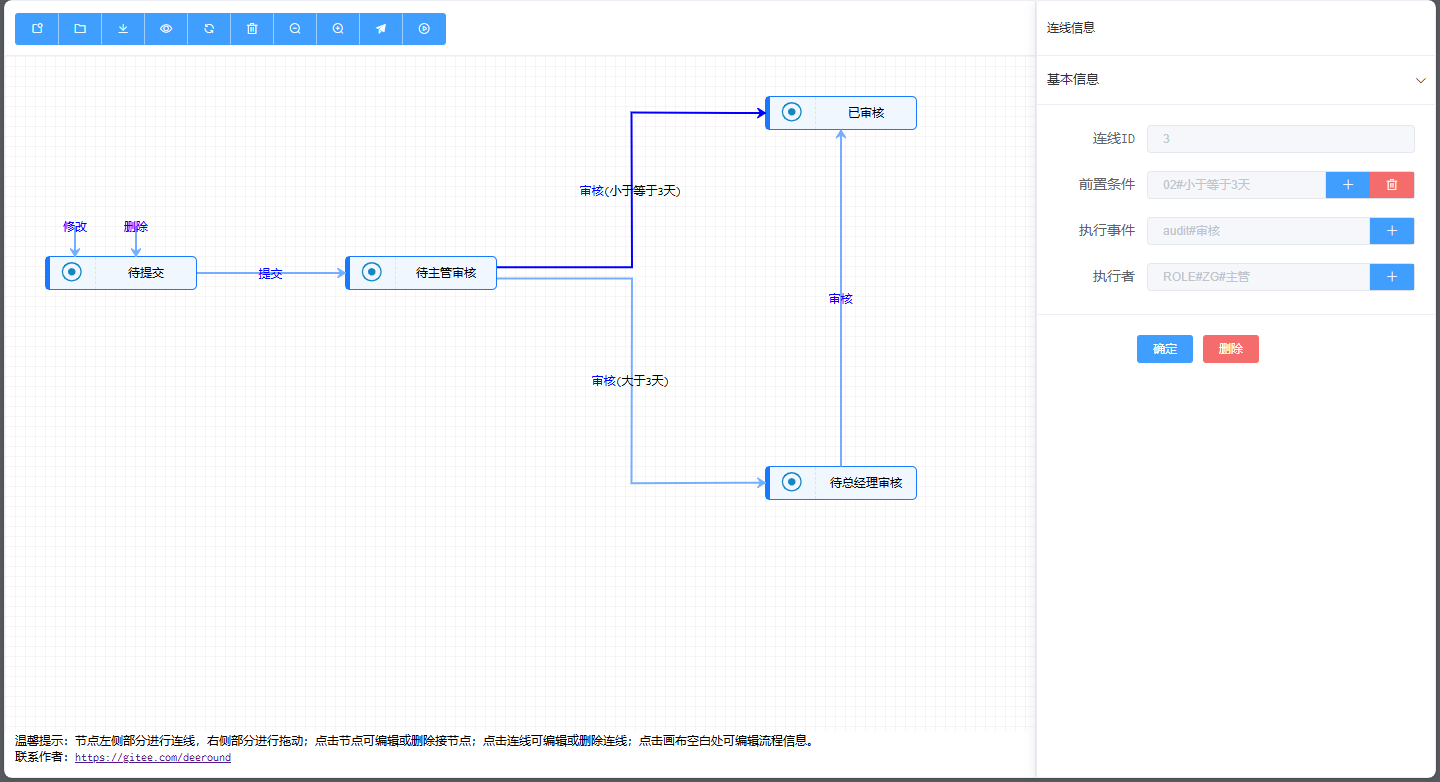Click the connector circle on 已审核 node
1440x782 pixels.
point(792,112)
